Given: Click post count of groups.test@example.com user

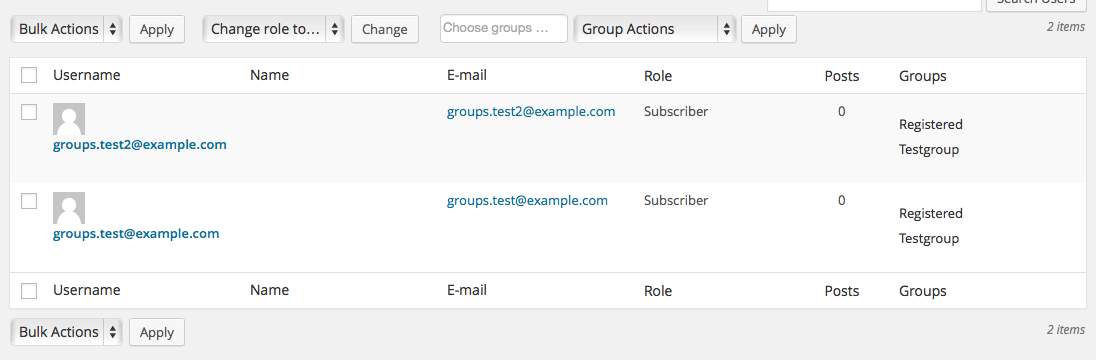Looking at the screenshot, I should pos(842,201).
